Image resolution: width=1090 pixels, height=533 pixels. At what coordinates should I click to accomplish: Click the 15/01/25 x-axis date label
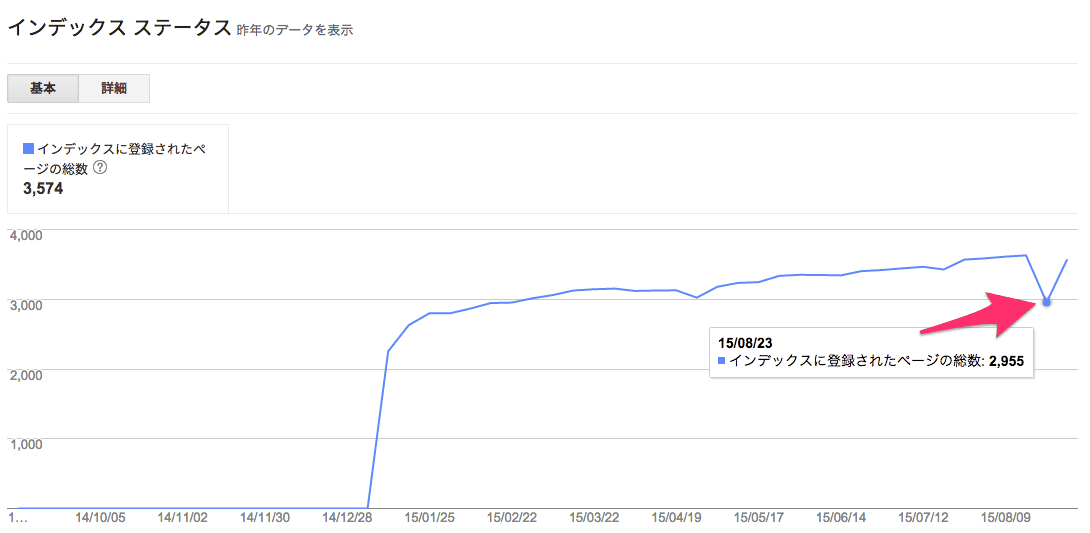tap(430, 518)
